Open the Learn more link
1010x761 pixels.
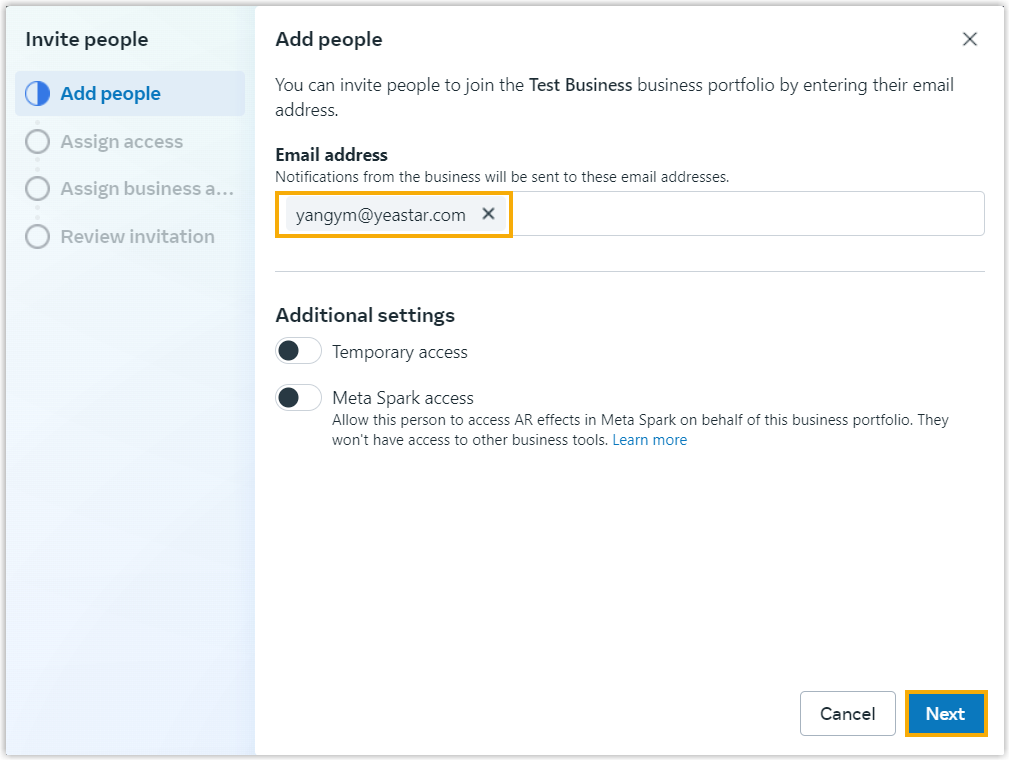pos(649,440)
